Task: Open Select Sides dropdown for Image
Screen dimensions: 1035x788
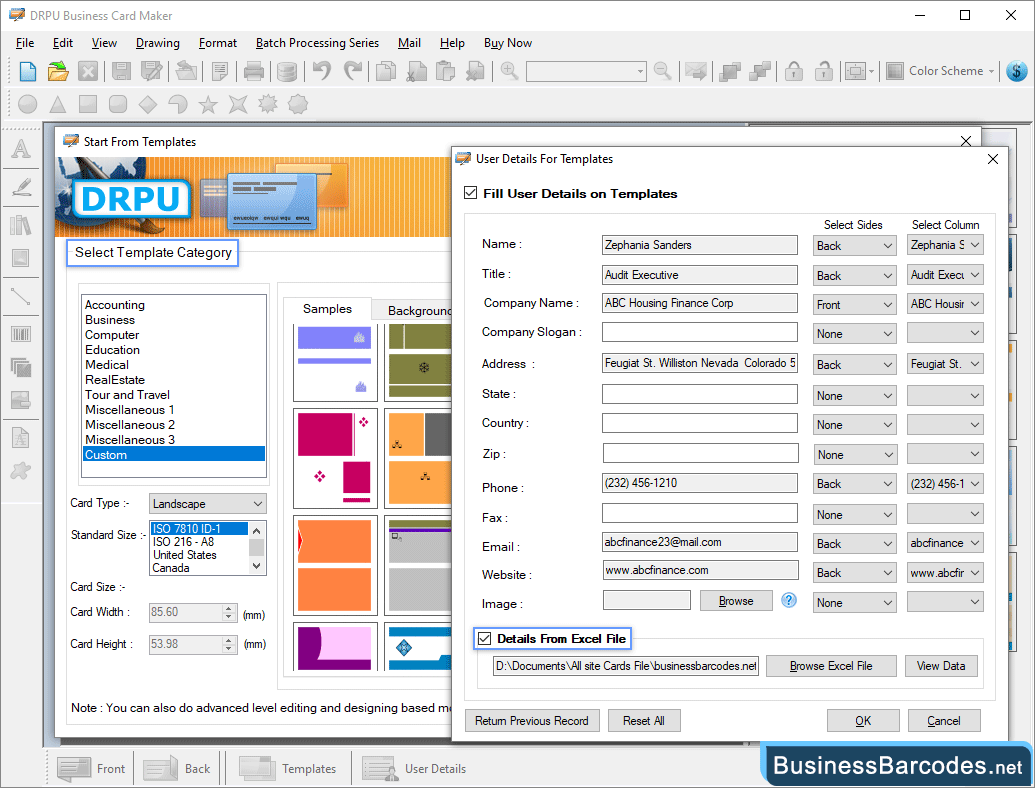Action: [854, 602]
